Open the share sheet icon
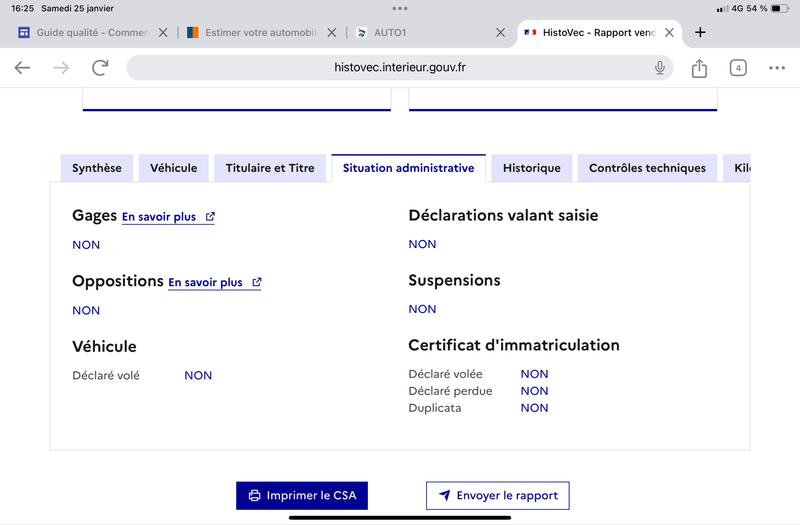 699,67
